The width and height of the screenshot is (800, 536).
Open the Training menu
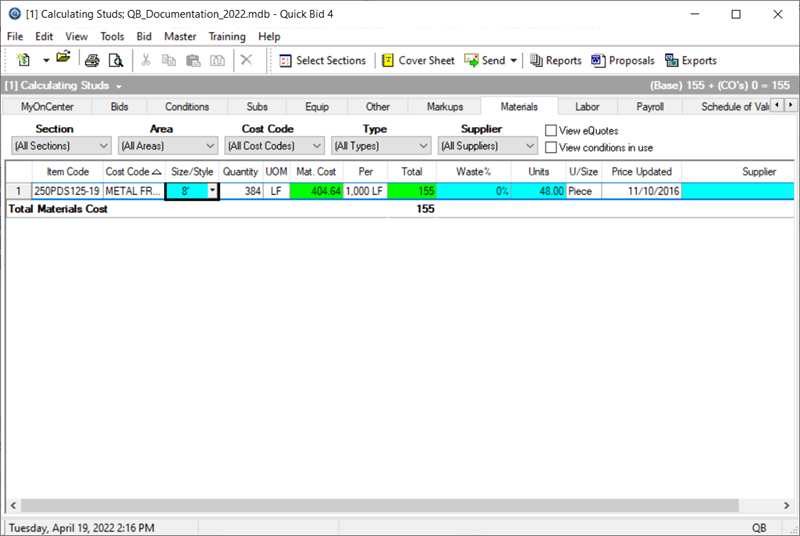pyautogui.click(x=227, y=37)
